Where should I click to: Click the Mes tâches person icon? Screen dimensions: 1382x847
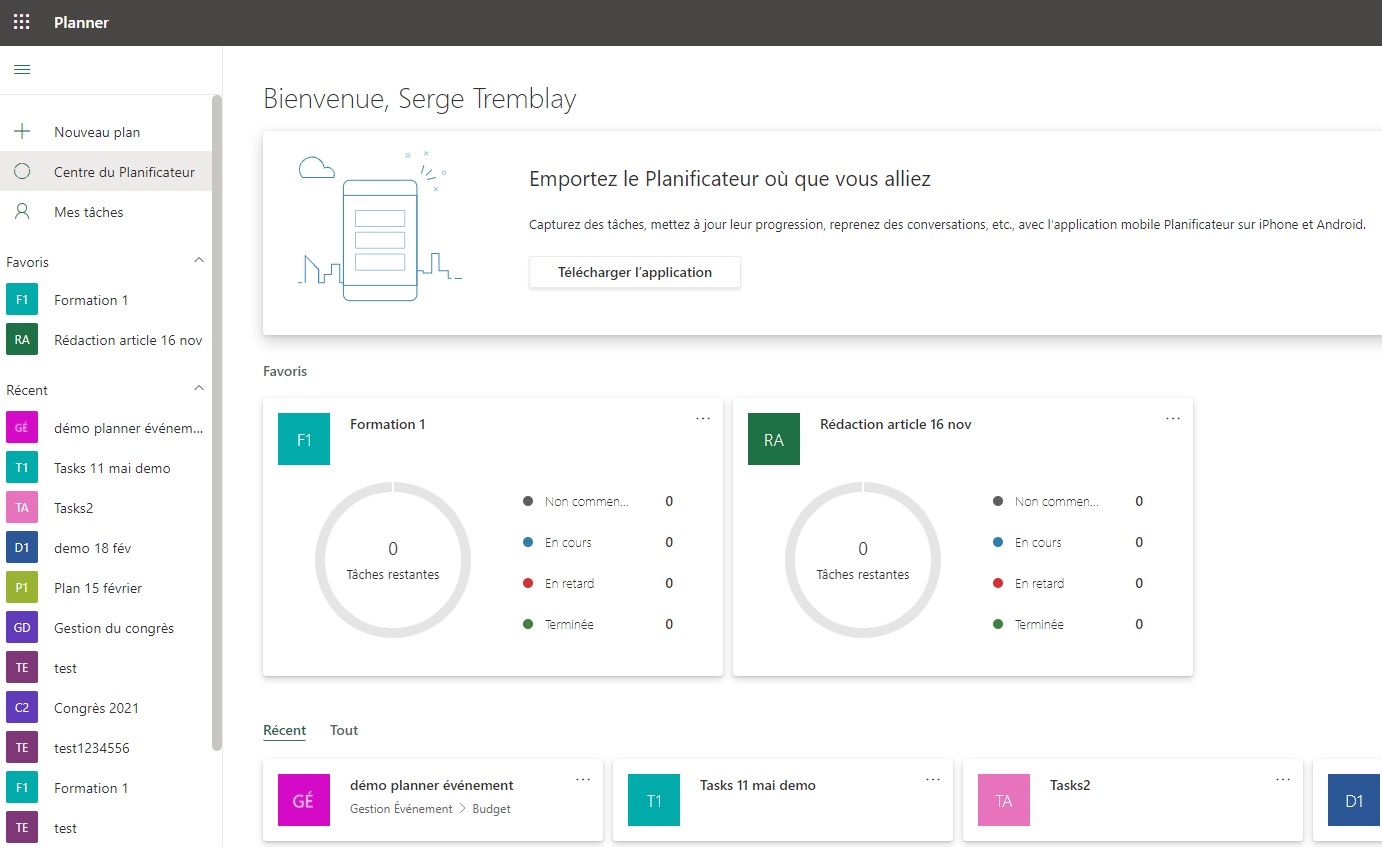pyautogui.click(x=22, y=212)
